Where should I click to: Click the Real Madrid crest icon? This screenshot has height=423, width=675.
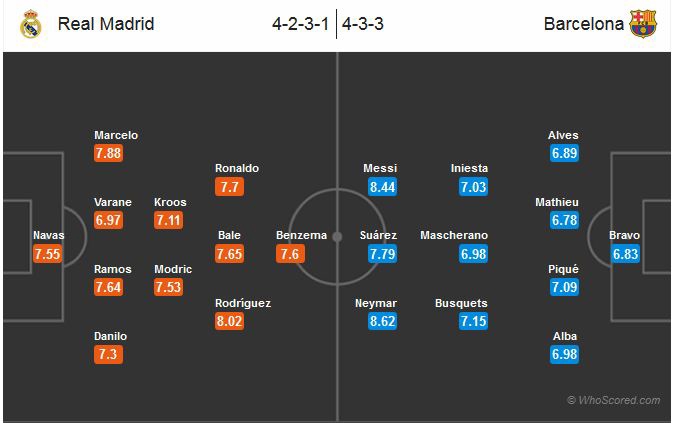point(31,24)
